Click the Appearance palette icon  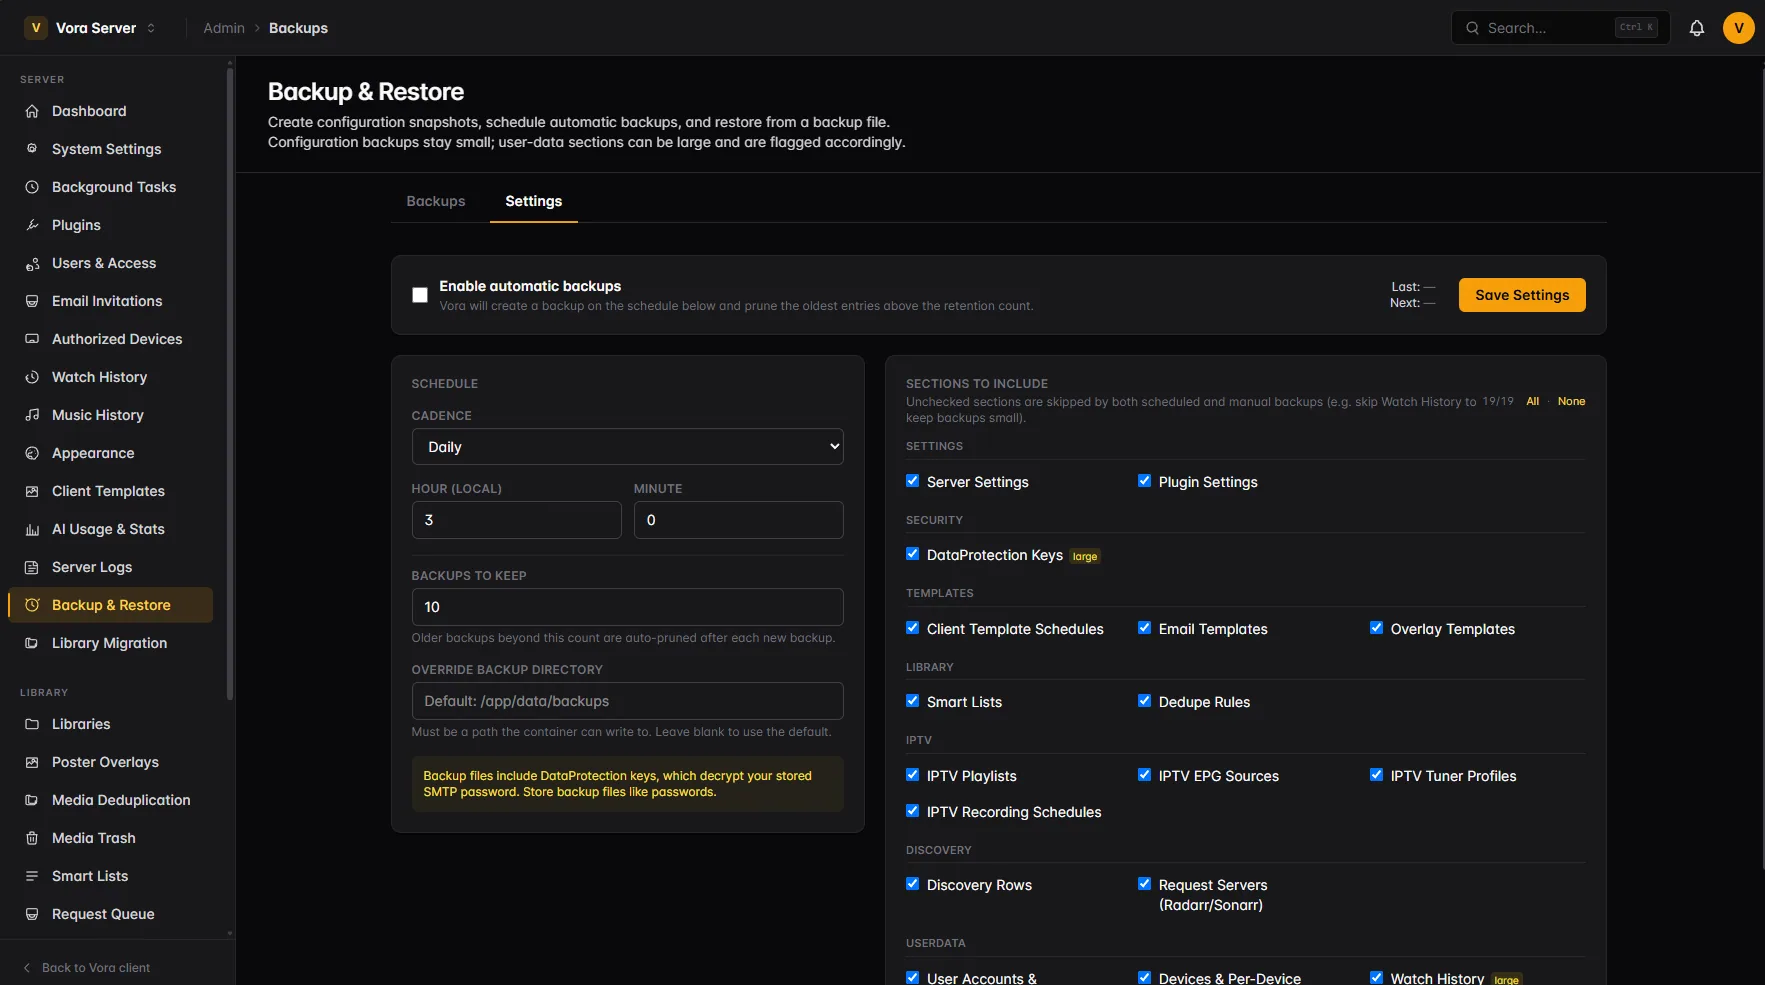pos(32,453)
